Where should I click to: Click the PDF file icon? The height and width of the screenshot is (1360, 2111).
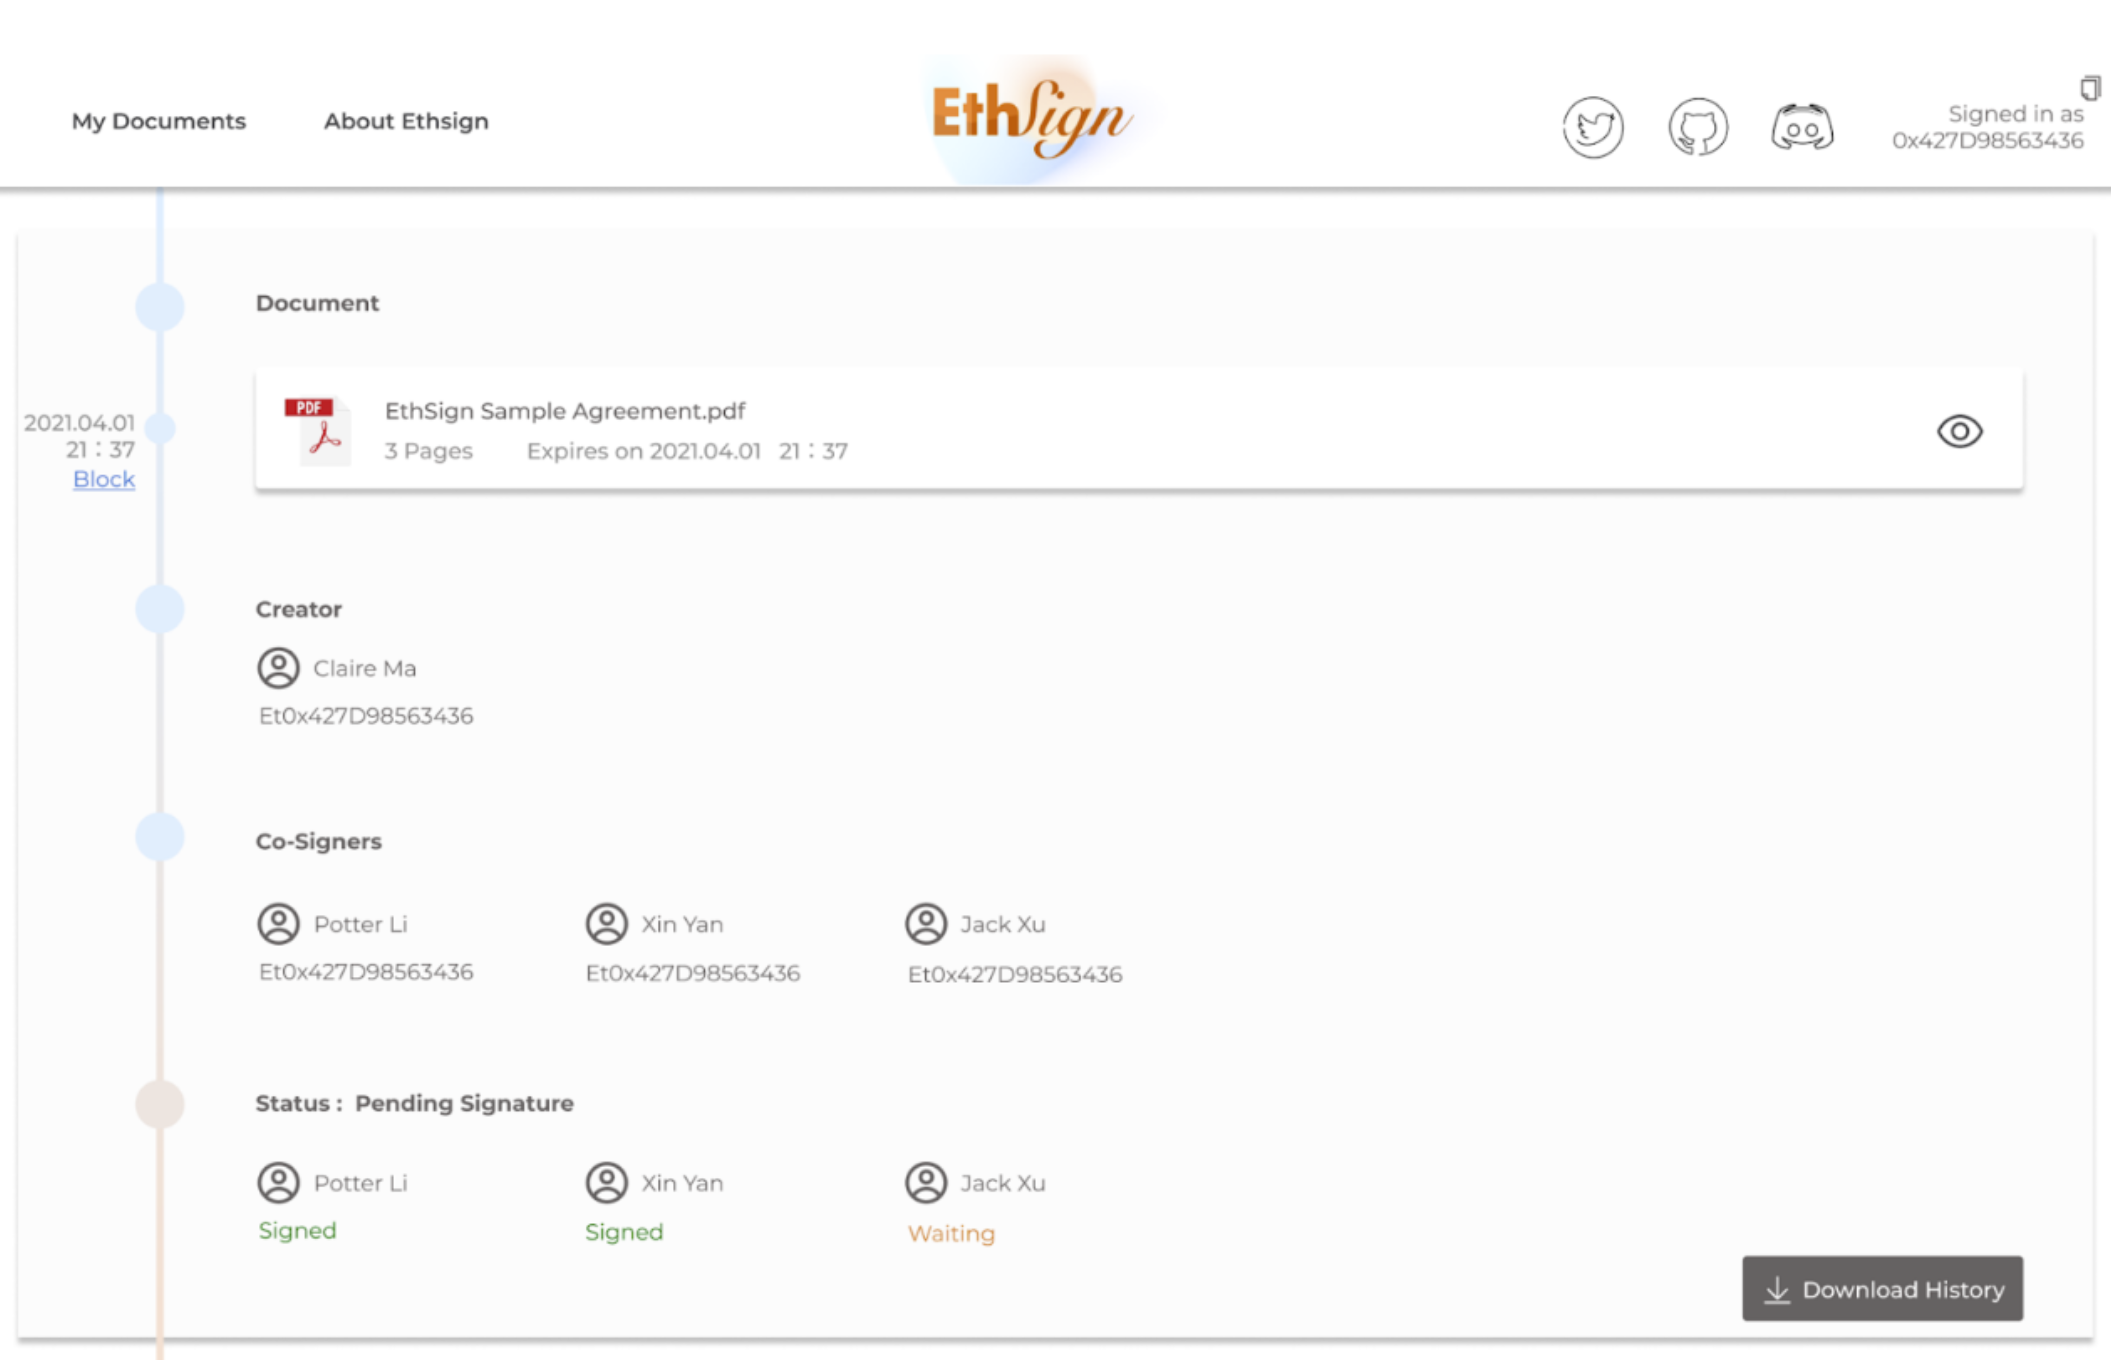point(318,431)
